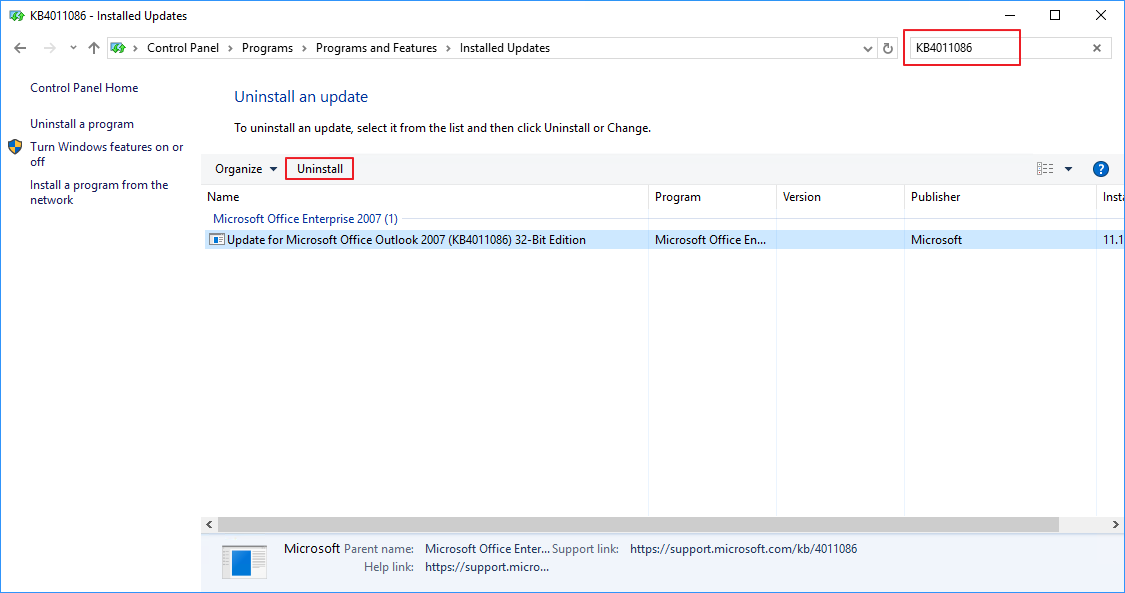
Task: Select Installed Updates breadcrumb
Action: 504,48
